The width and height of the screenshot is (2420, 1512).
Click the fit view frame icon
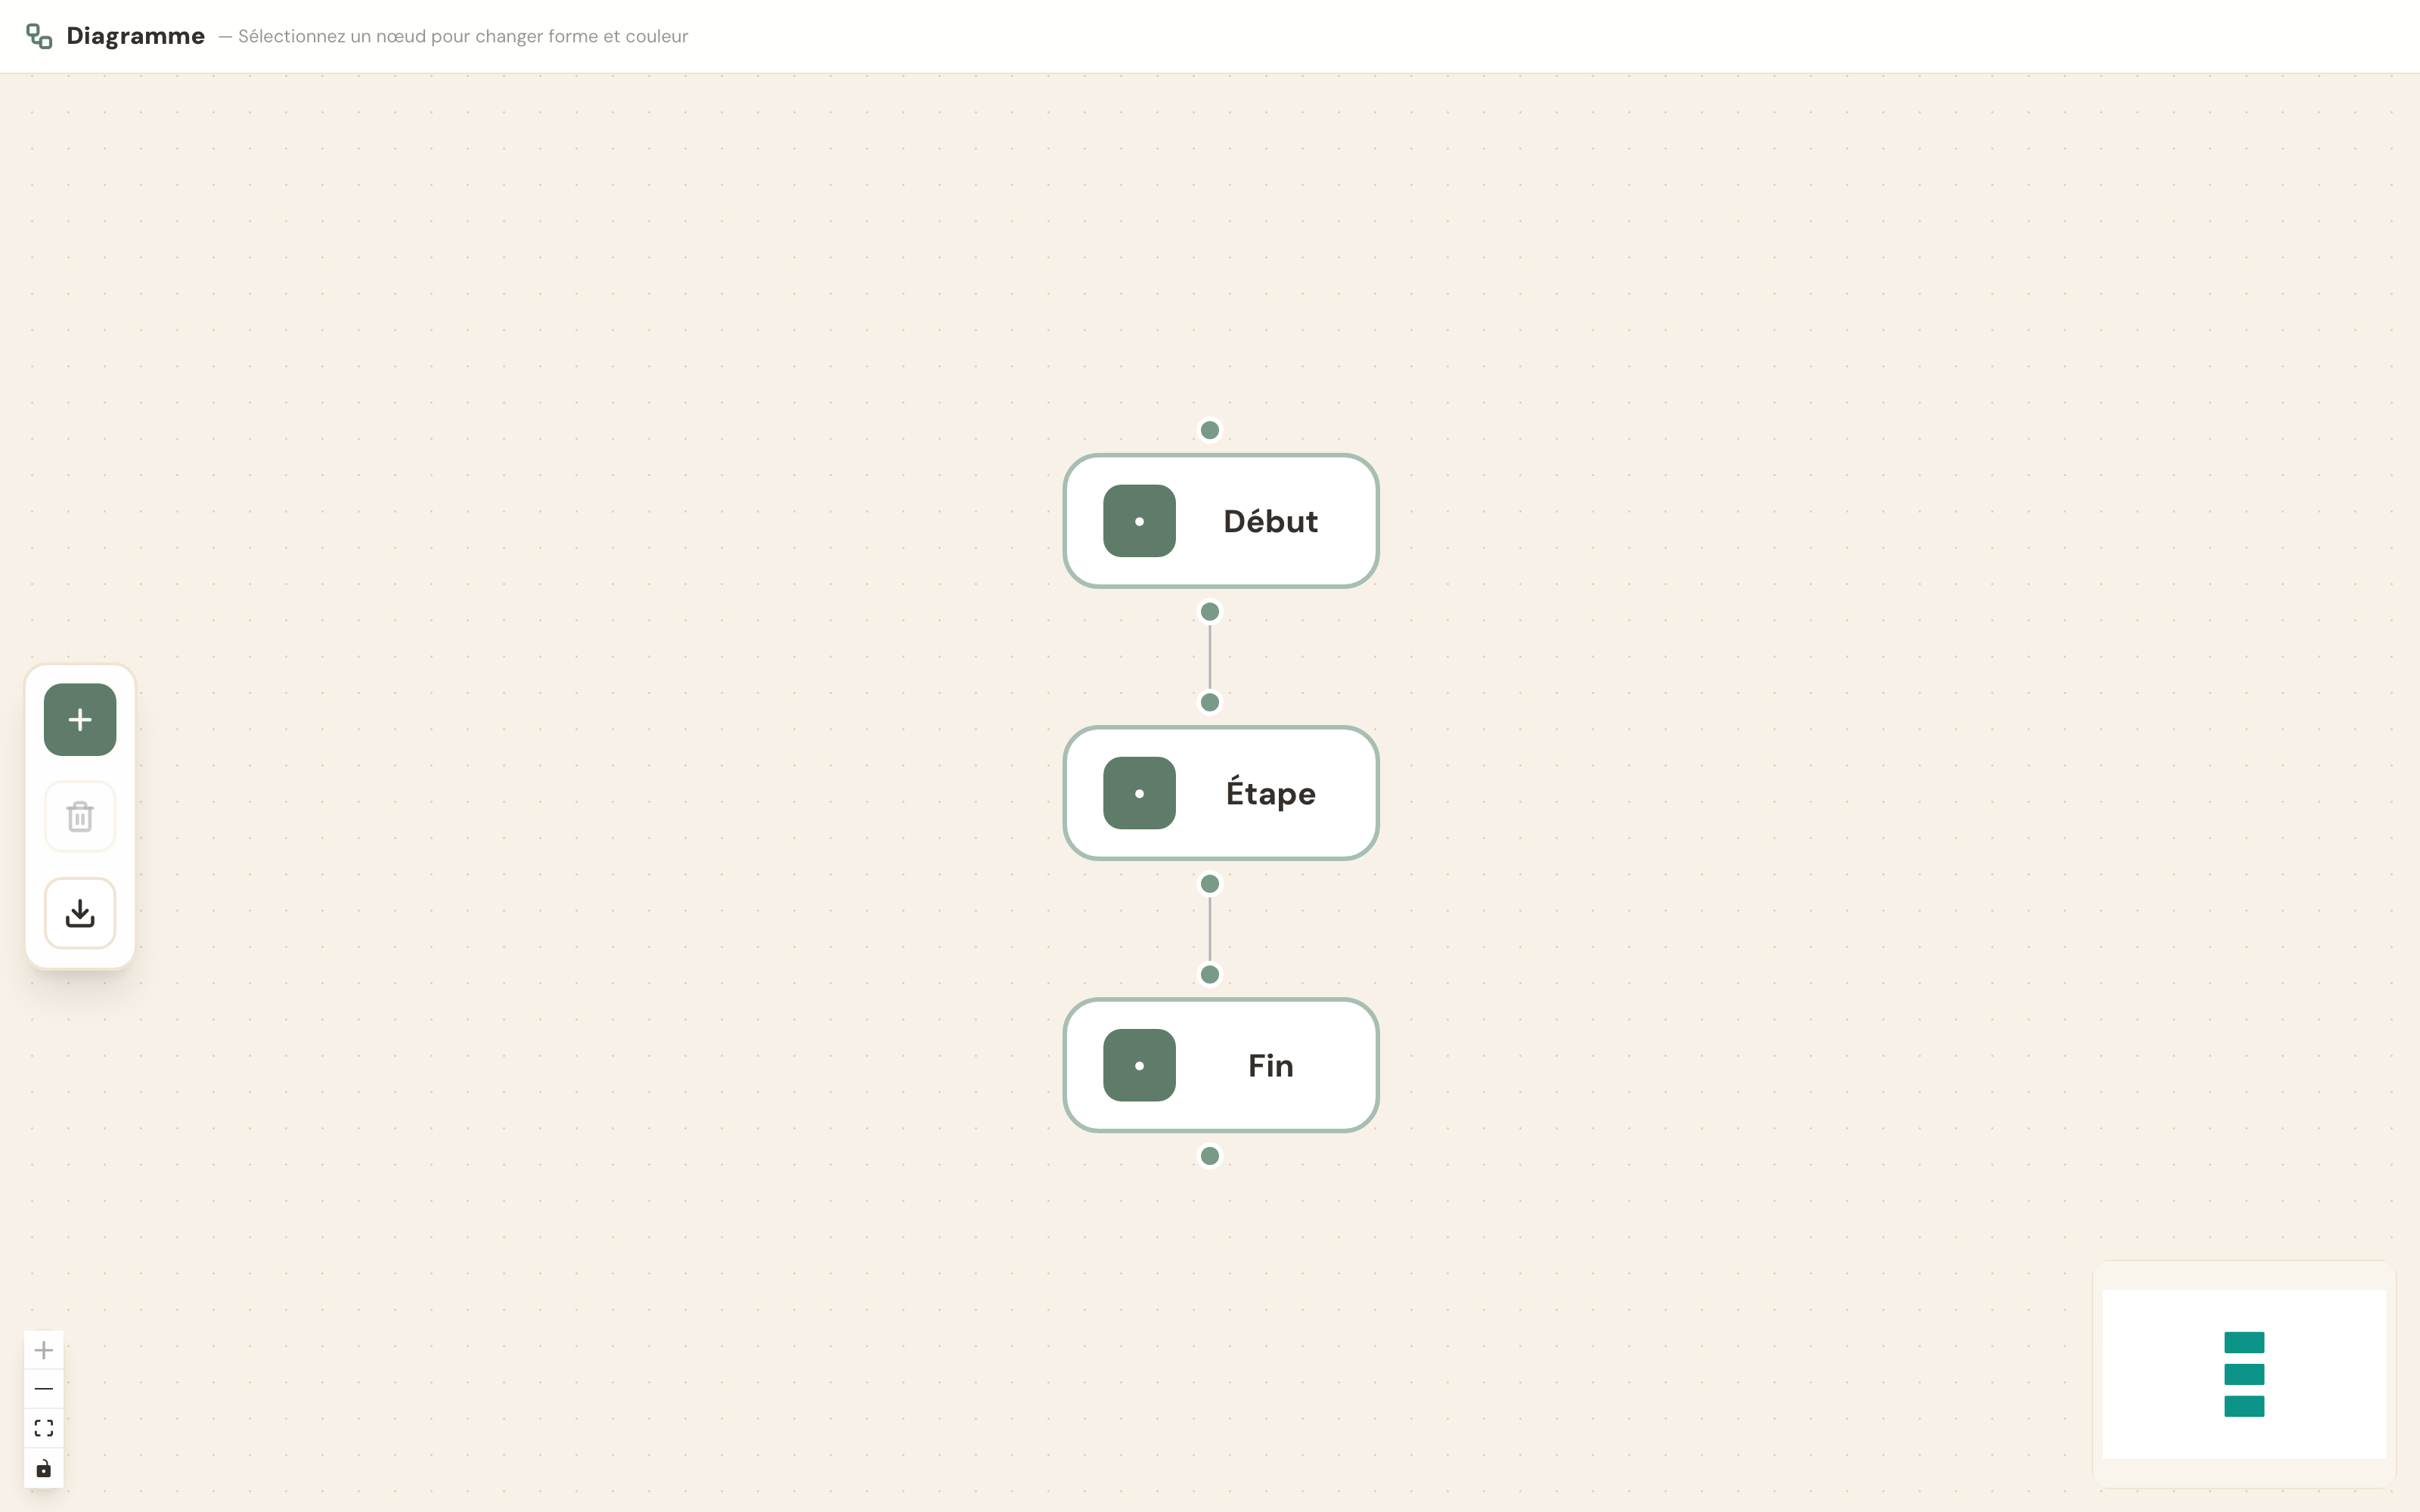click(x=44, y=1428)
